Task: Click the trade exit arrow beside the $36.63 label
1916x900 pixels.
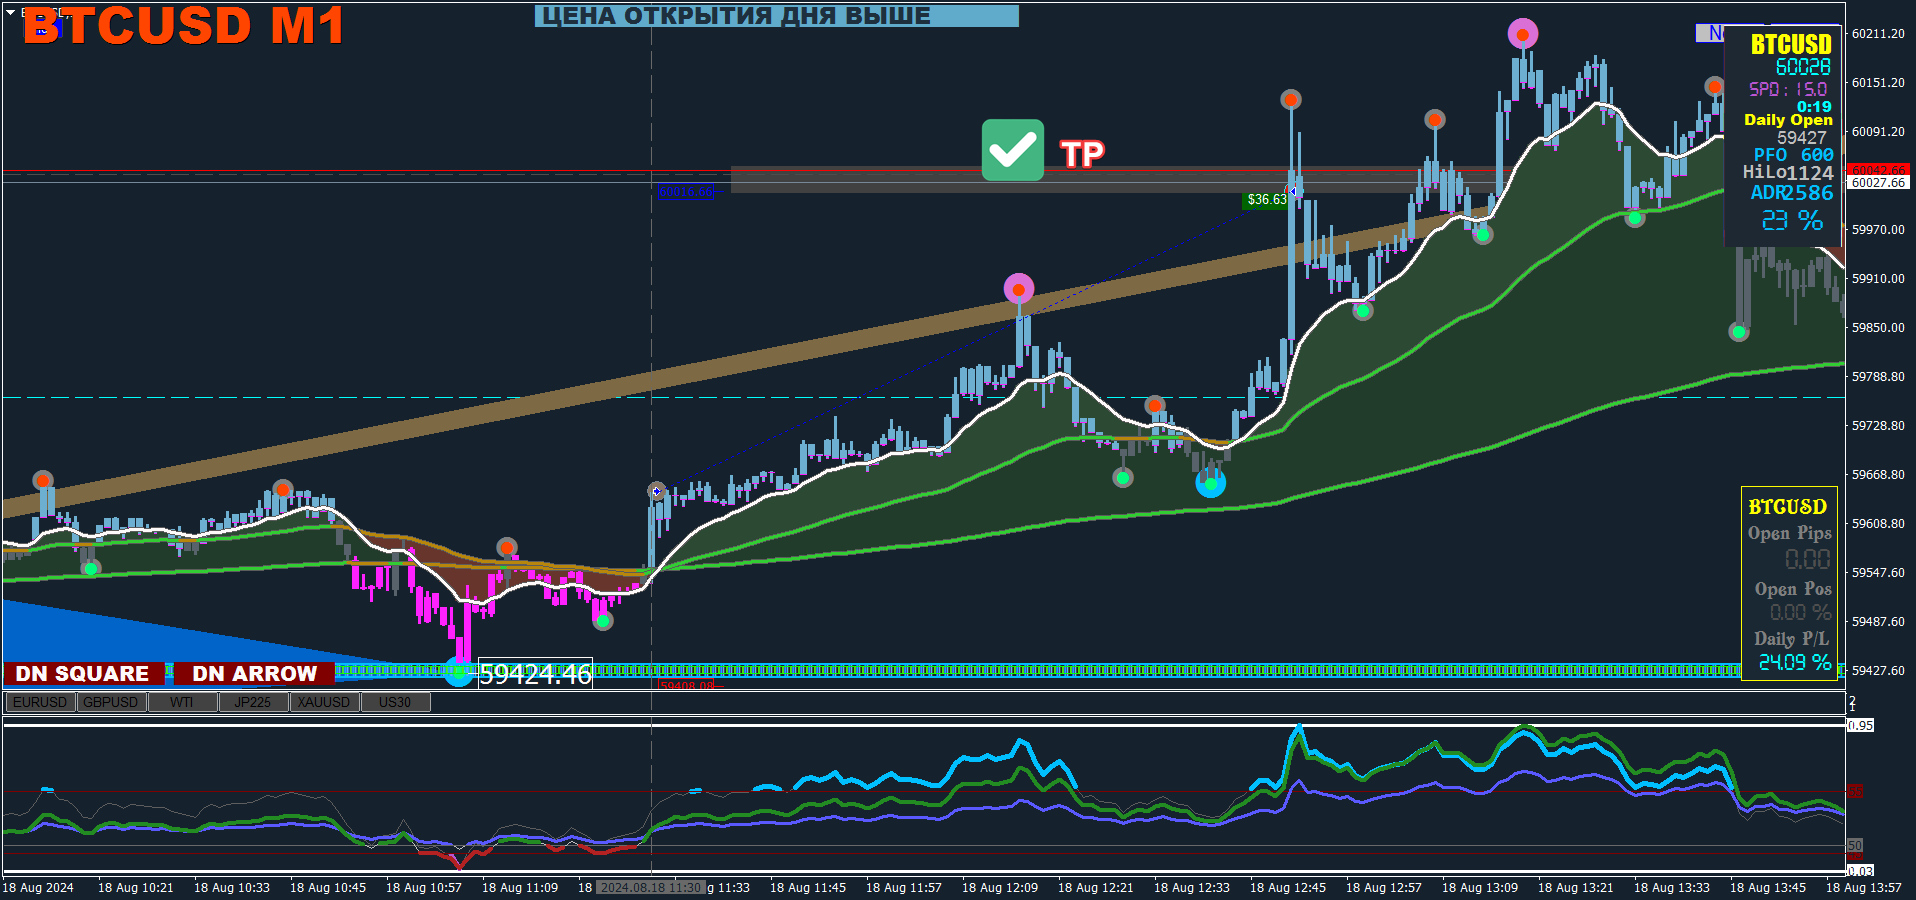Action: click(x=1294, y=191)
